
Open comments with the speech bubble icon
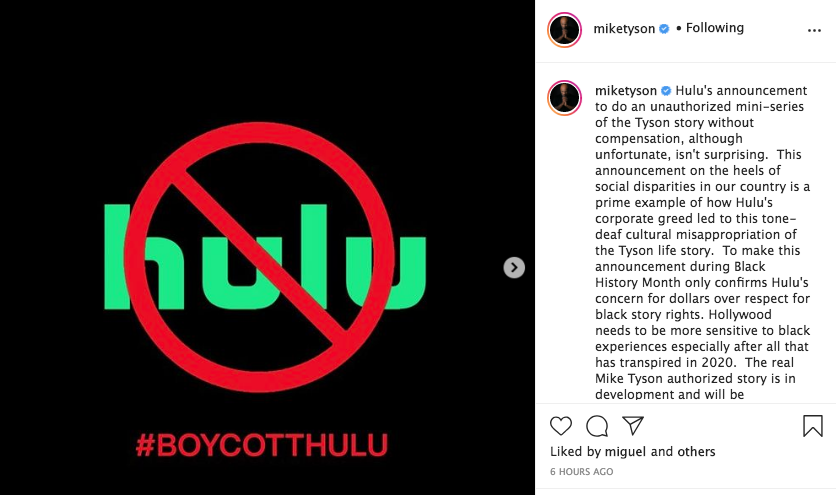click(597, 426)
